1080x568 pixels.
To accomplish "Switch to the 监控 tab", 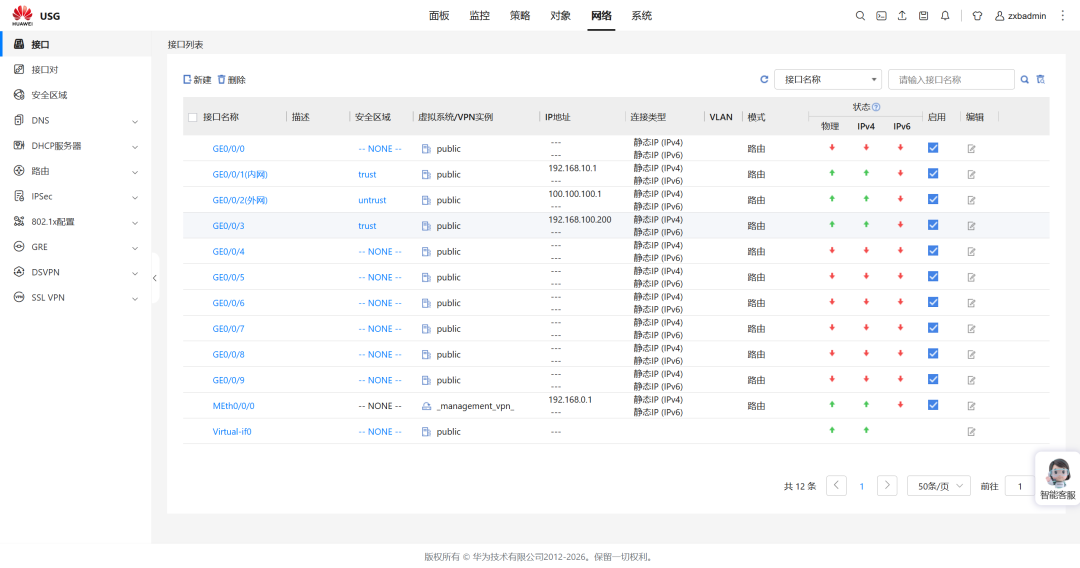I will (x=479, y=16).
